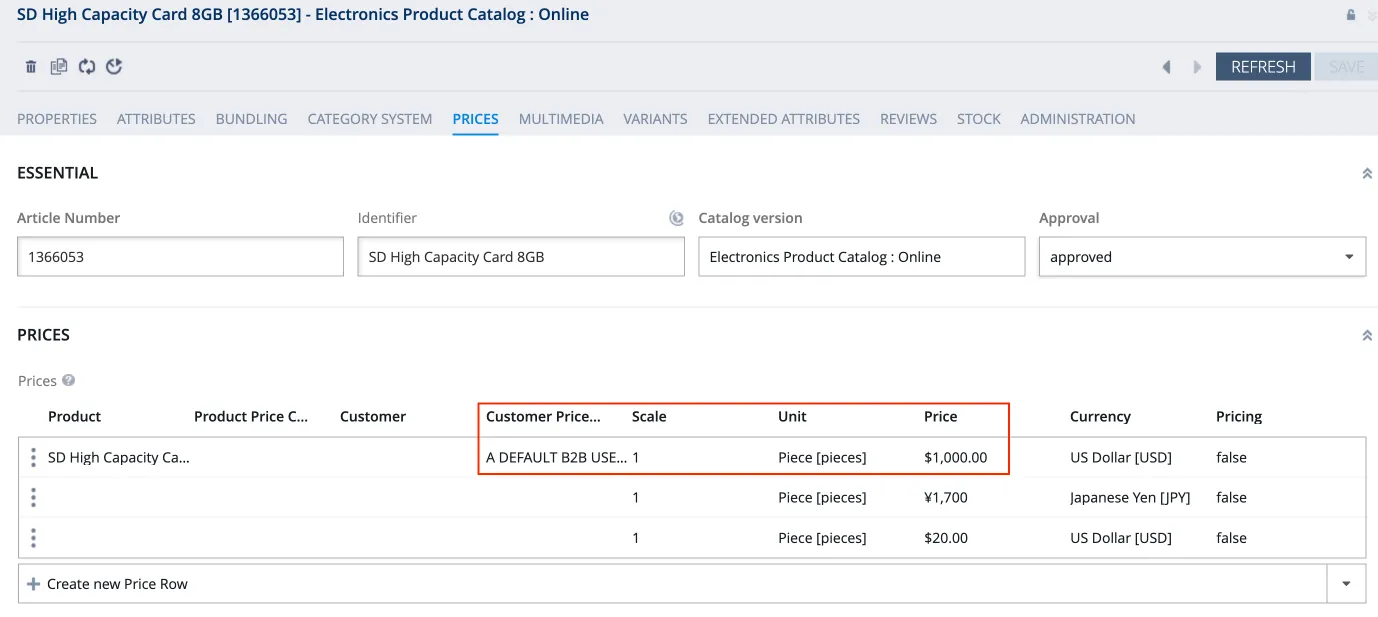Click the Product Price C... column header
The image size is (1378, 617).
point(251,416)
